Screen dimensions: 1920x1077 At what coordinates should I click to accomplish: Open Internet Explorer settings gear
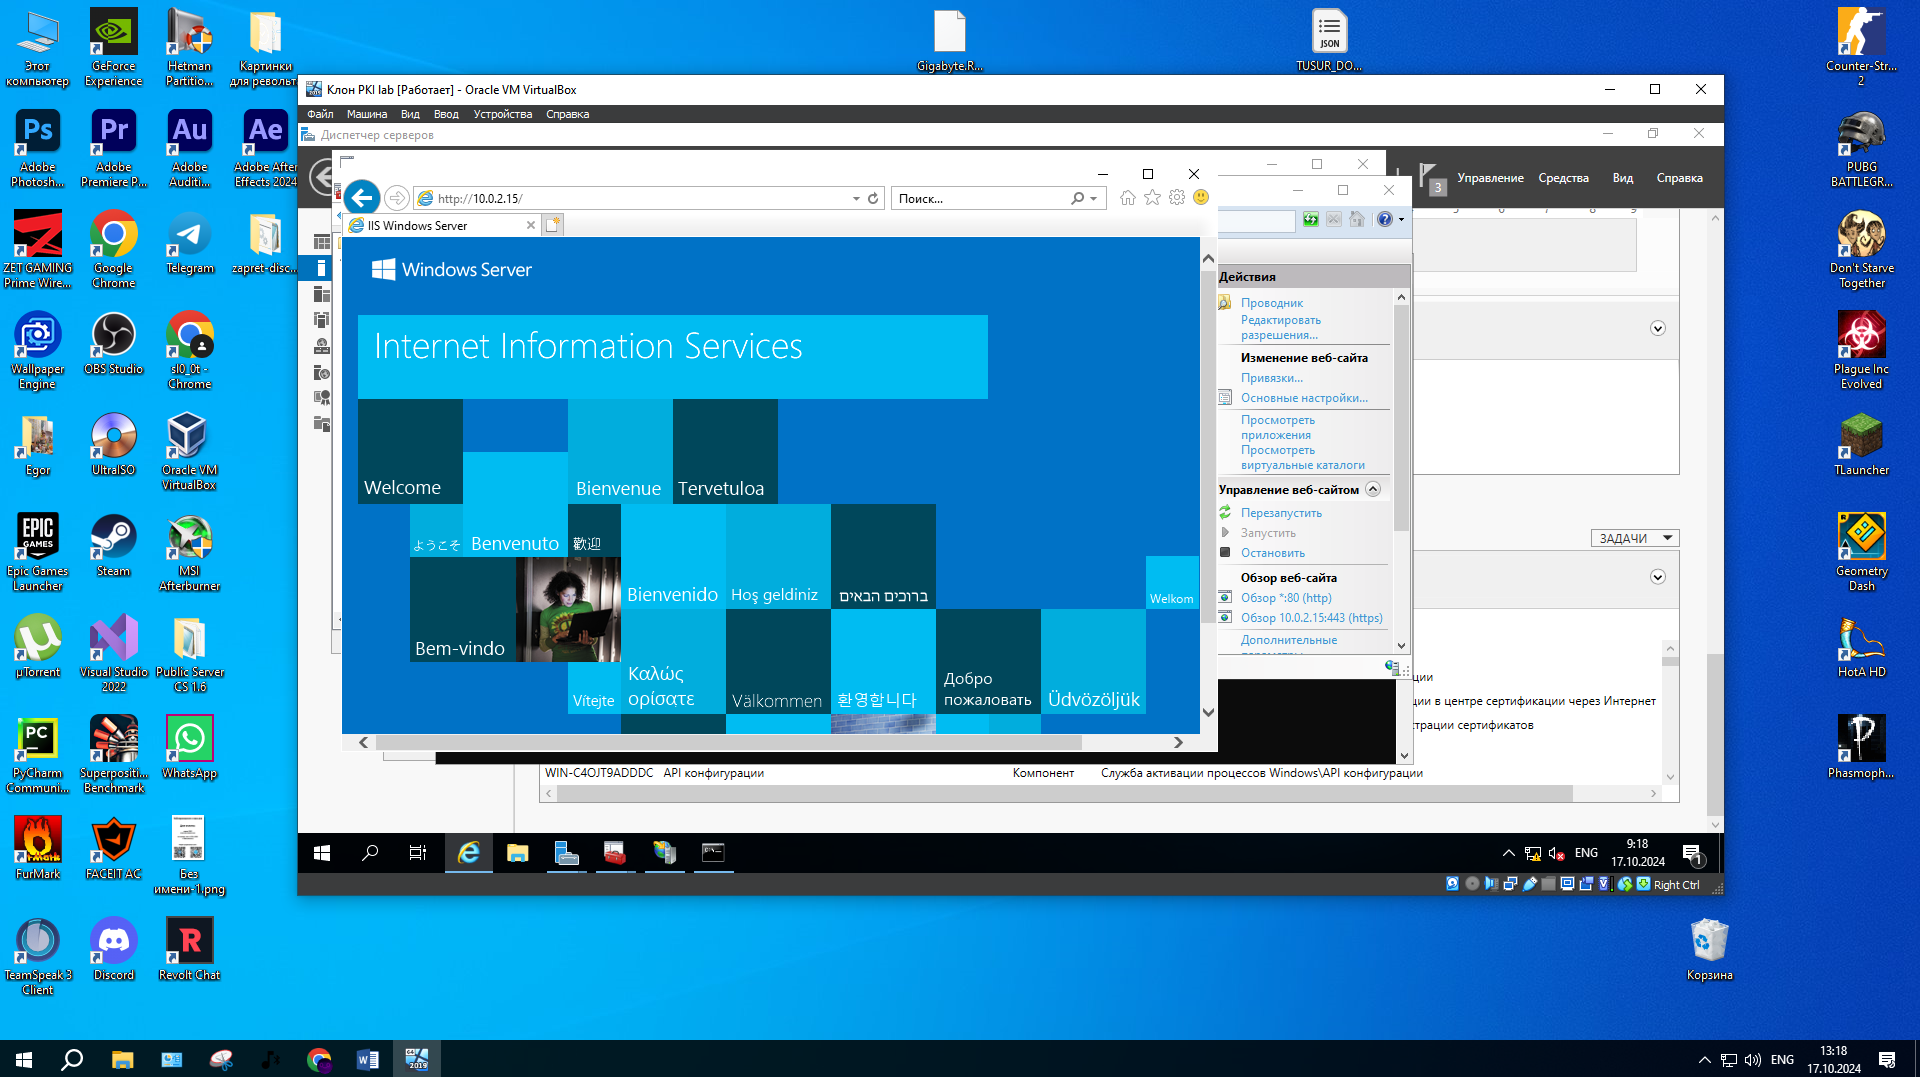pyautogui.click(x=1177, y=198)
